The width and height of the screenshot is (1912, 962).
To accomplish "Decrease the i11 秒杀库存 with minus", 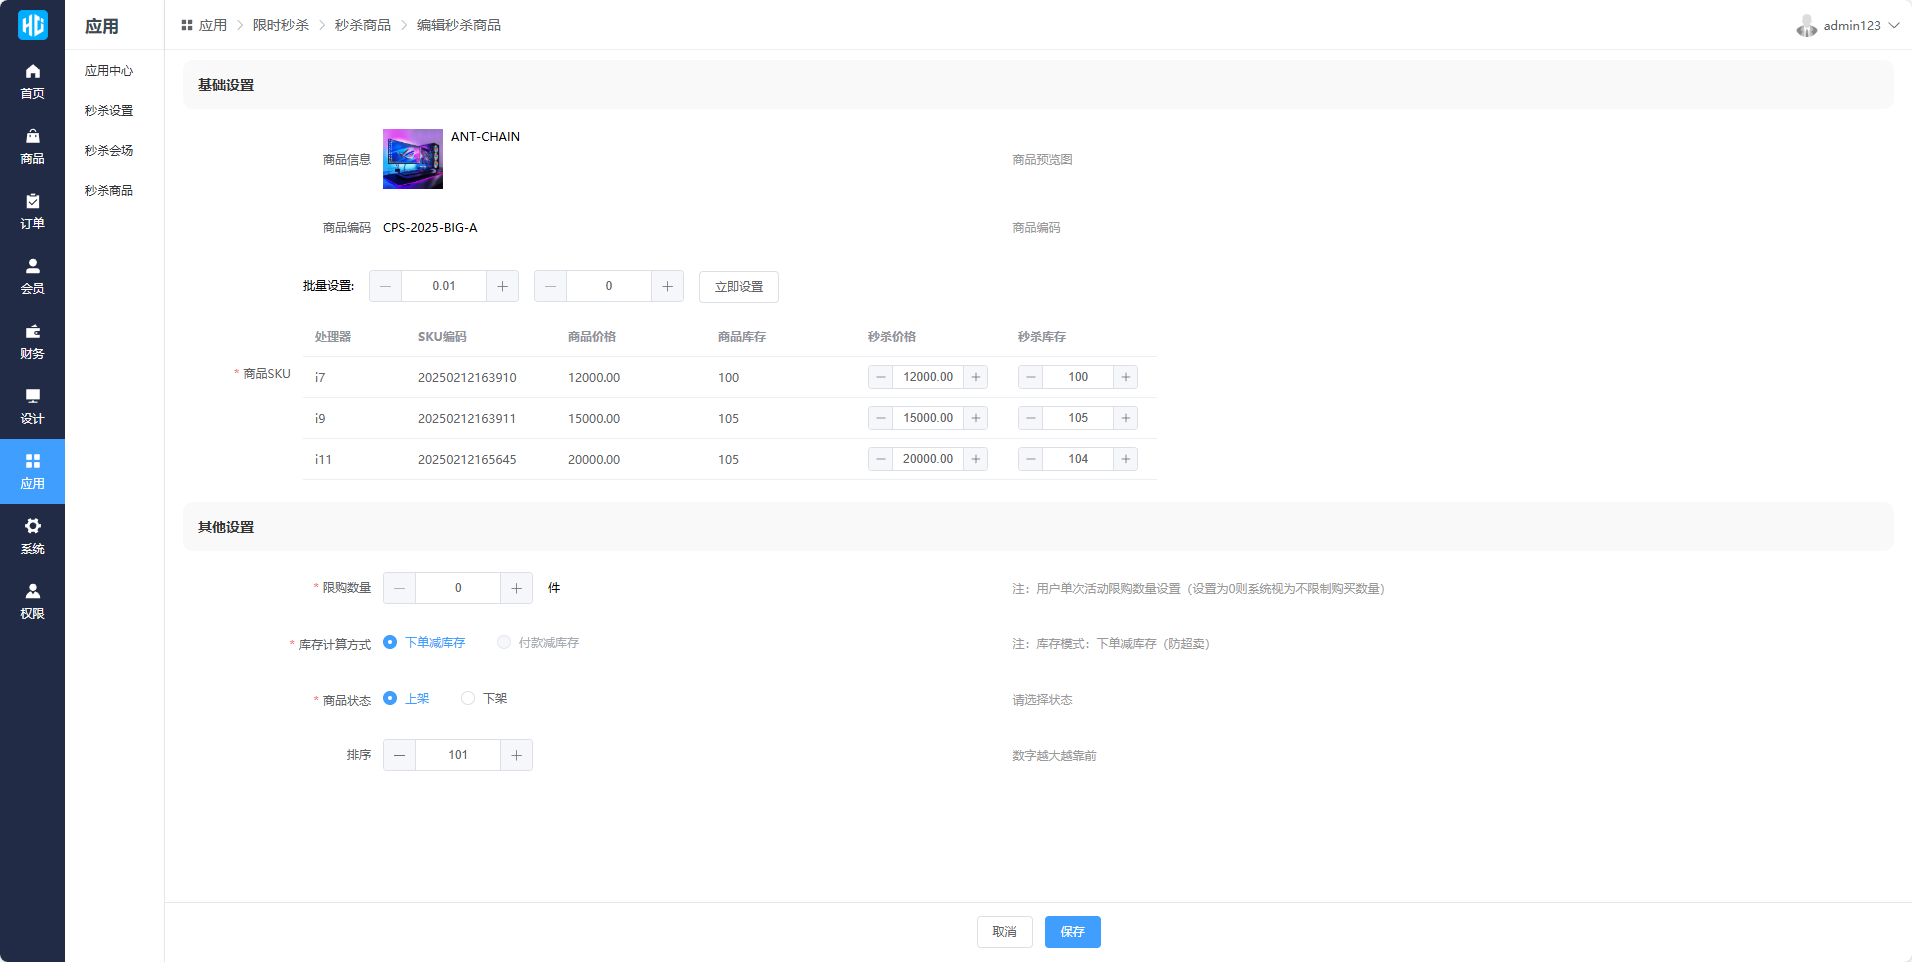I will 1030,459.
